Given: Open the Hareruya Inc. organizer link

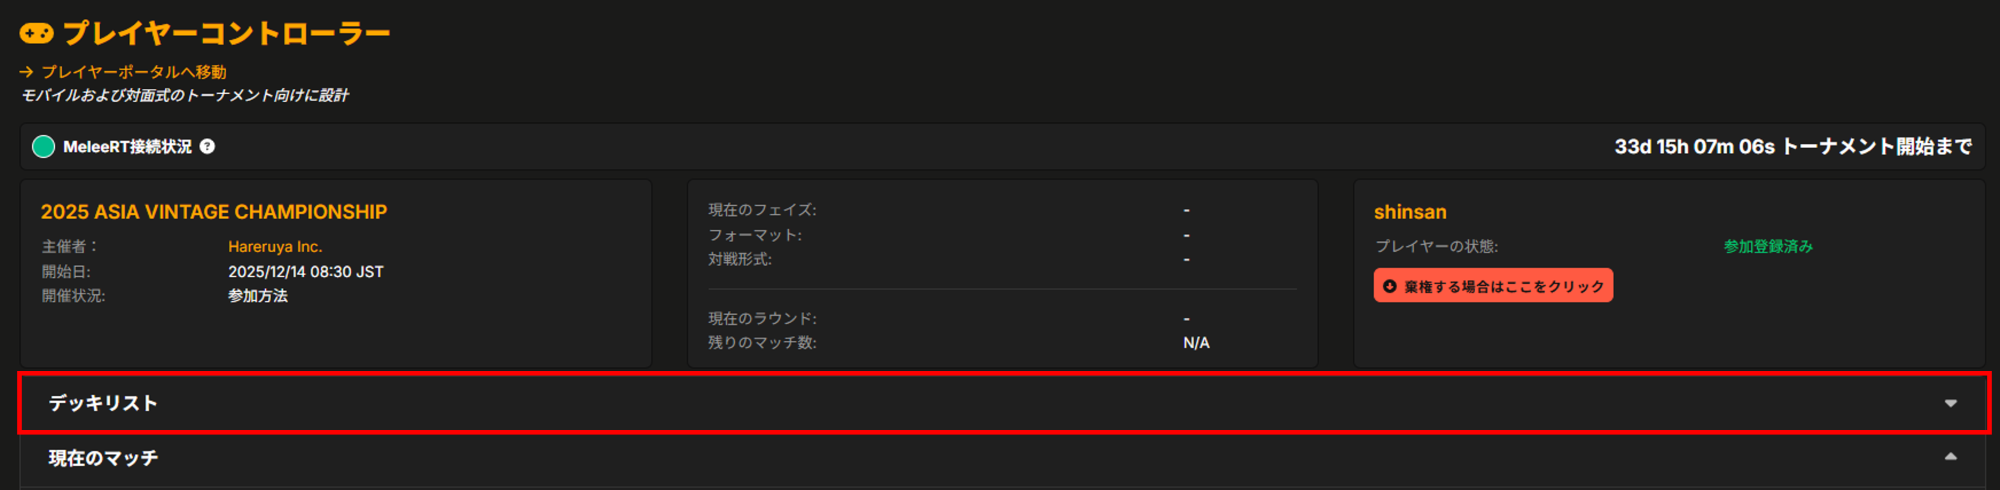Looking at the screenshot, I should point(275,247).
